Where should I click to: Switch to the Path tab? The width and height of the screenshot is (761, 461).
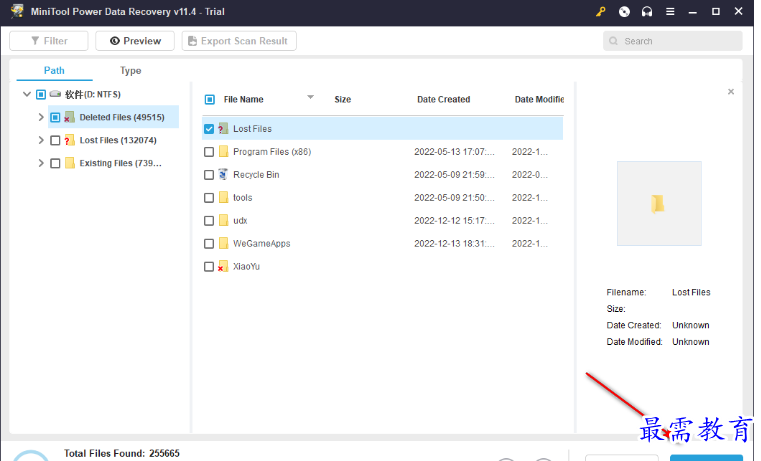[54, 70]
